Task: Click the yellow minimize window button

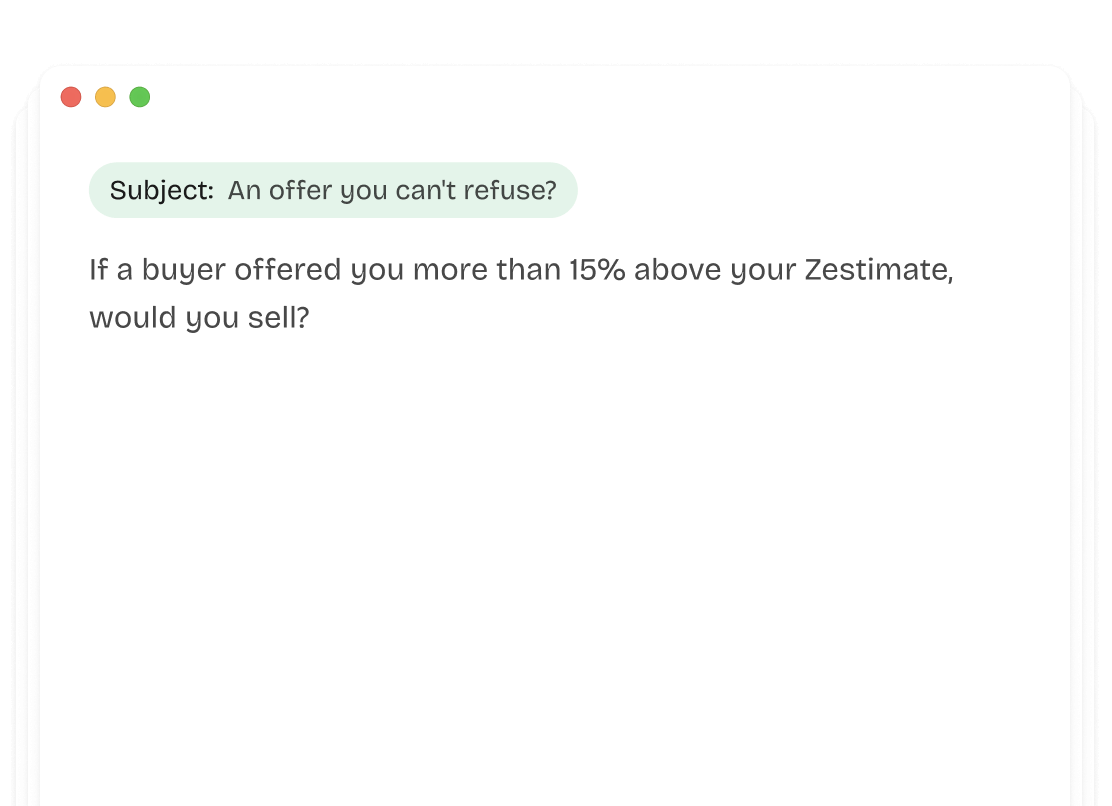Action: [105, 97]
